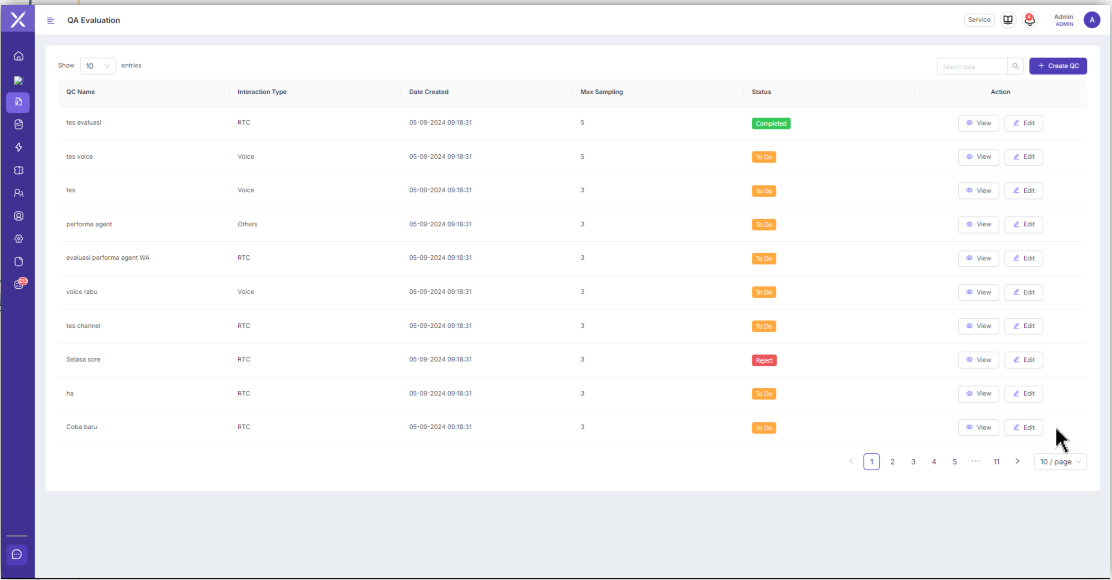Viewport: 1112px width, 580px height.
Task: Click the pagination ellipsis jump control
Action: pyautogui.click(x=976, y=462)
